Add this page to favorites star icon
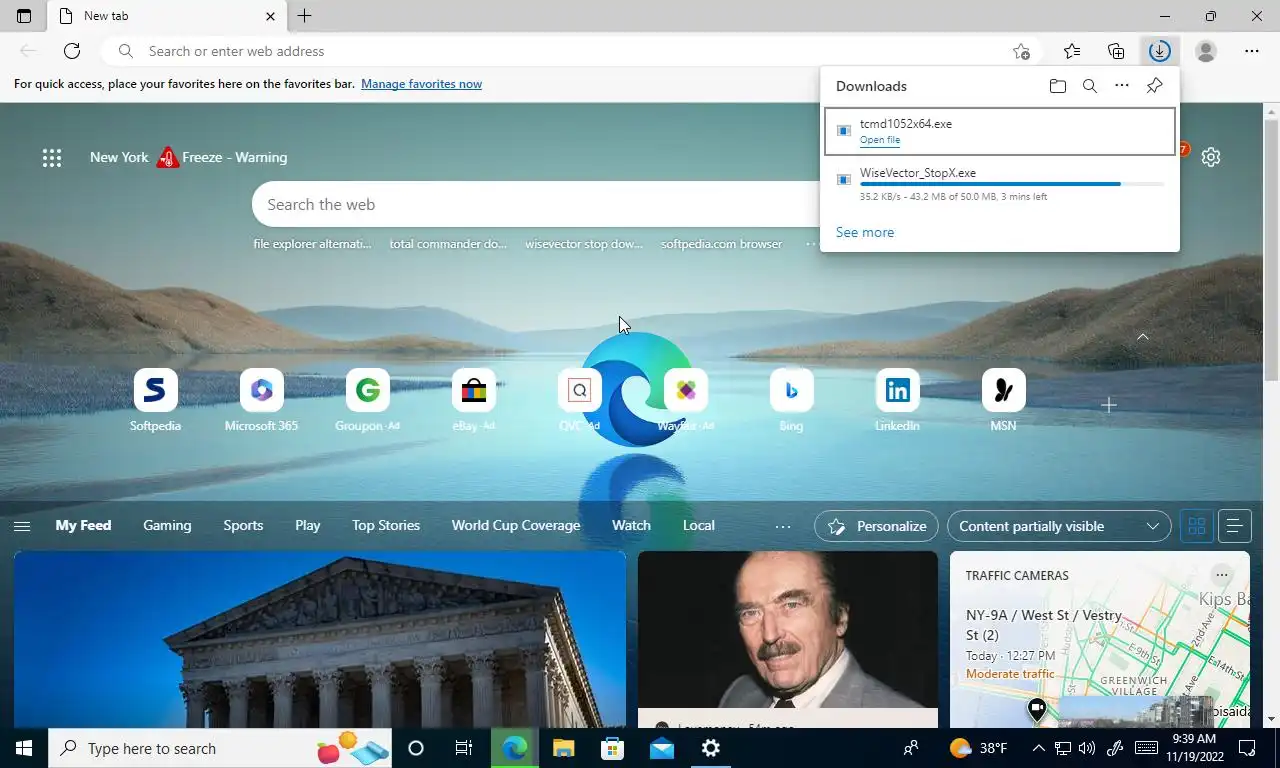Viewport: 1280px width, 768px height. point(1021,51)
